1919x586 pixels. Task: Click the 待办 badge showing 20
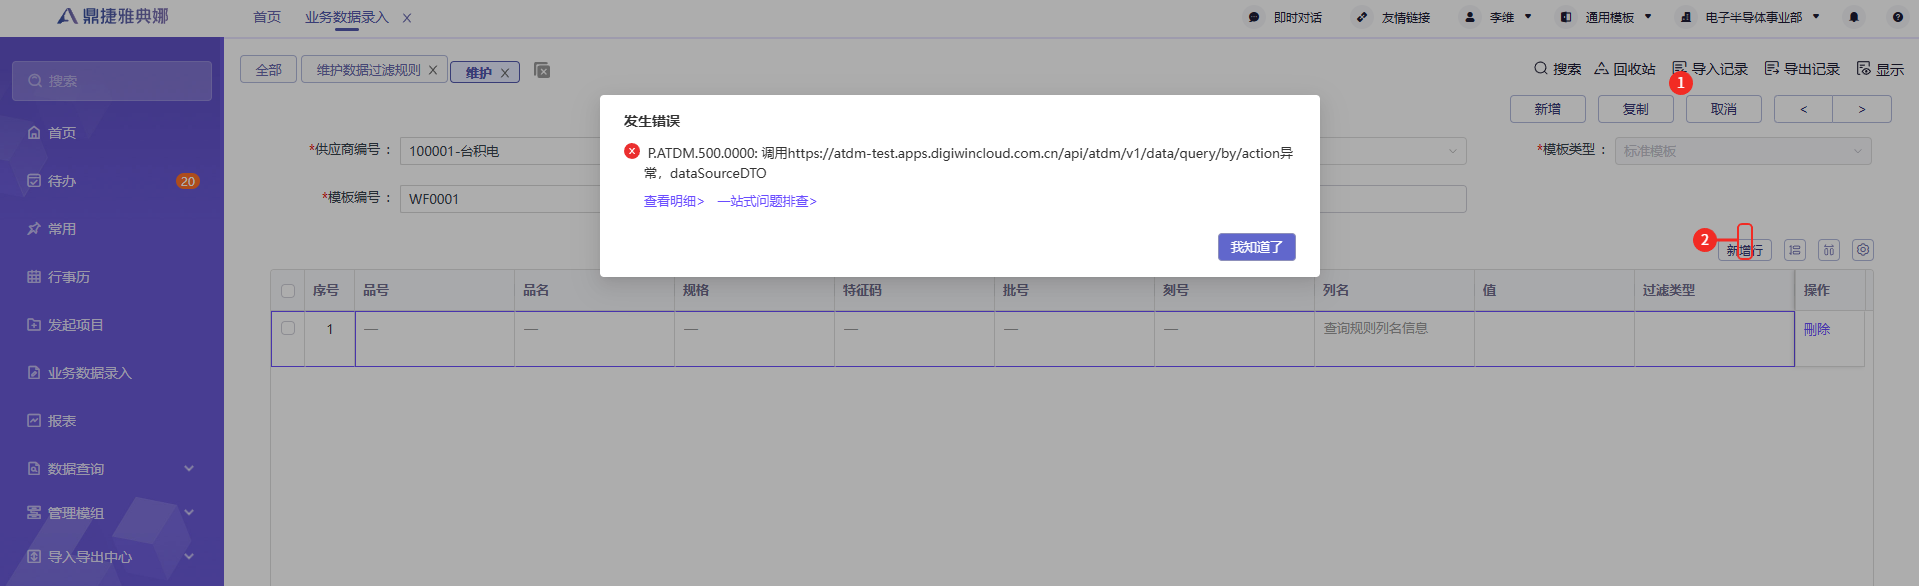click(x=188, y=181)
